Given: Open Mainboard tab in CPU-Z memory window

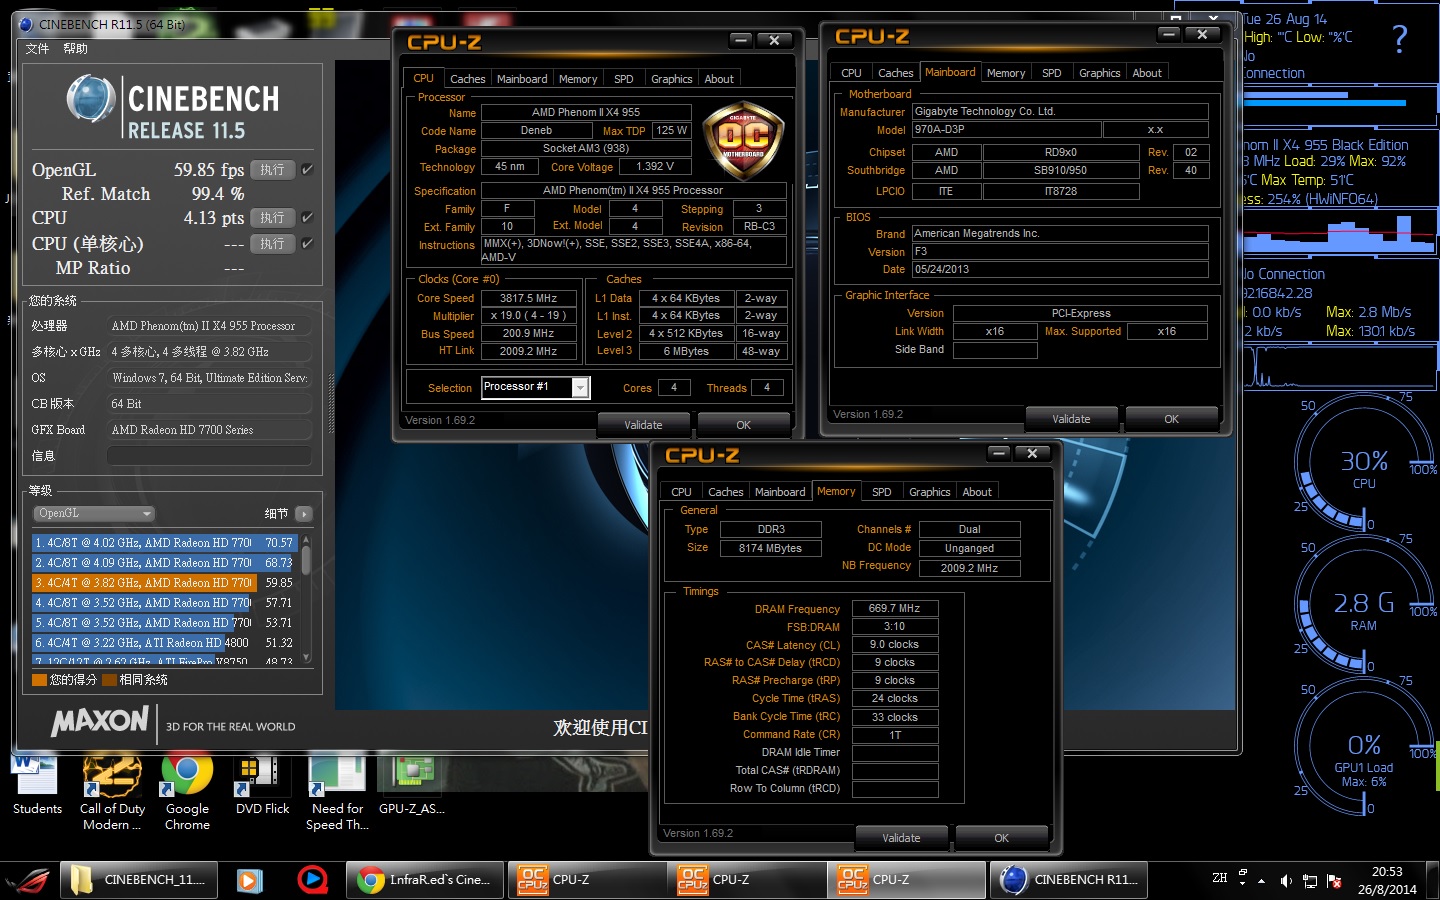Looking at the screenshot, I should click(780, 492).
